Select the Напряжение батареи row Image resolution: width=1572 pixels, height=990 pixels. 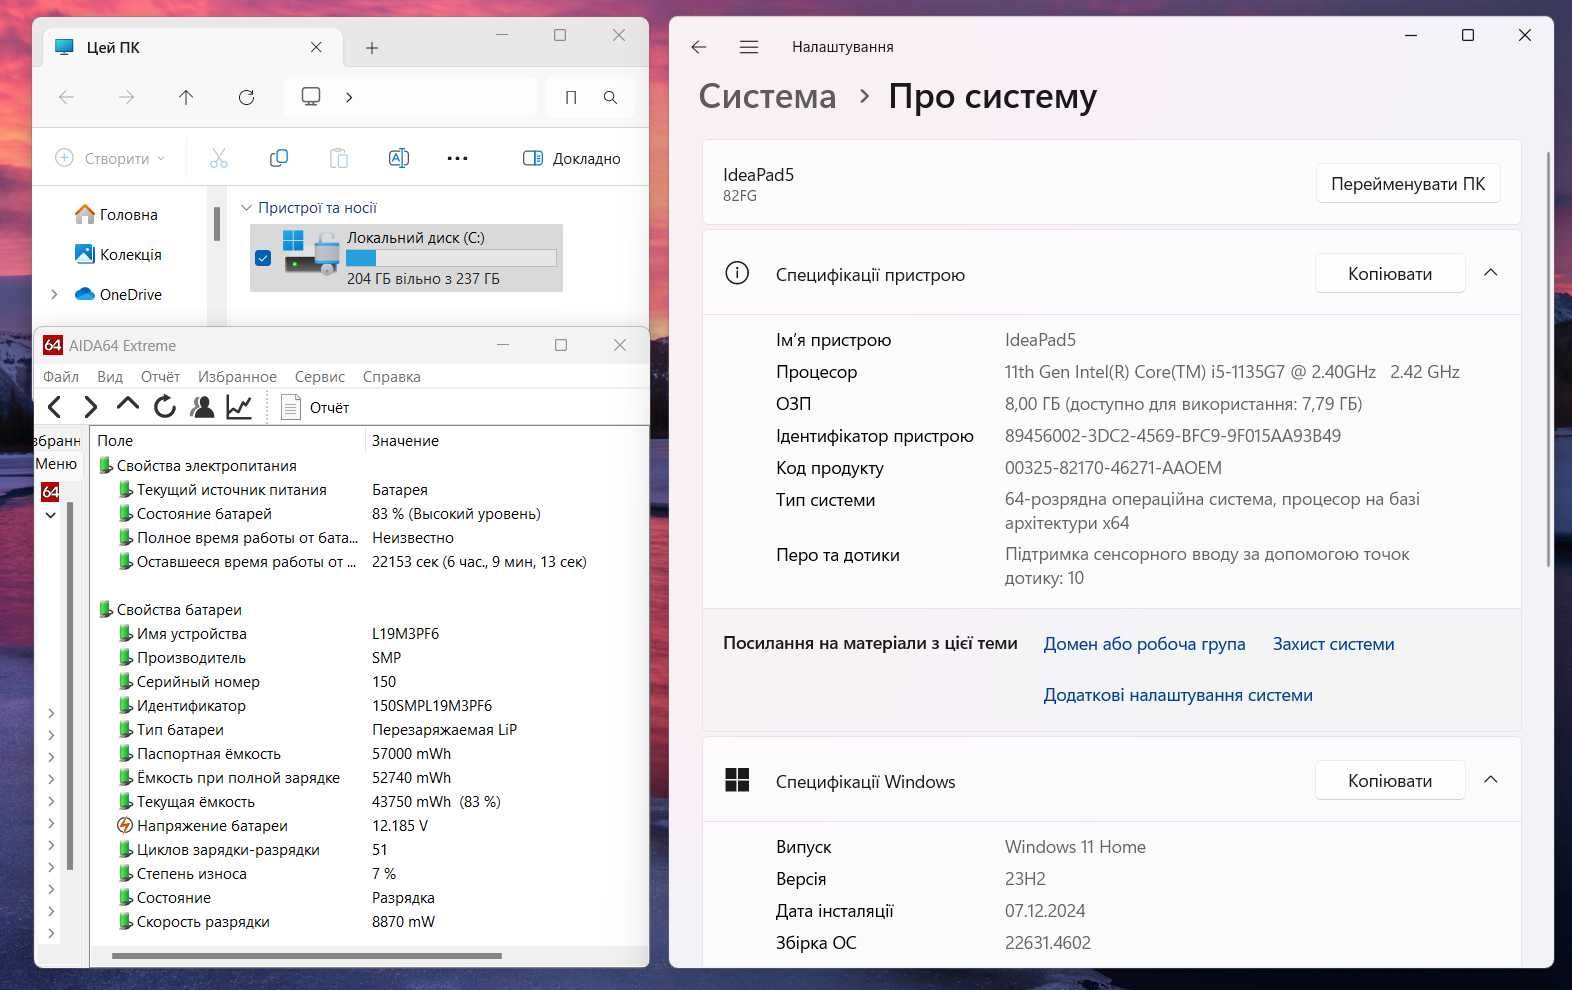(369, 825)
